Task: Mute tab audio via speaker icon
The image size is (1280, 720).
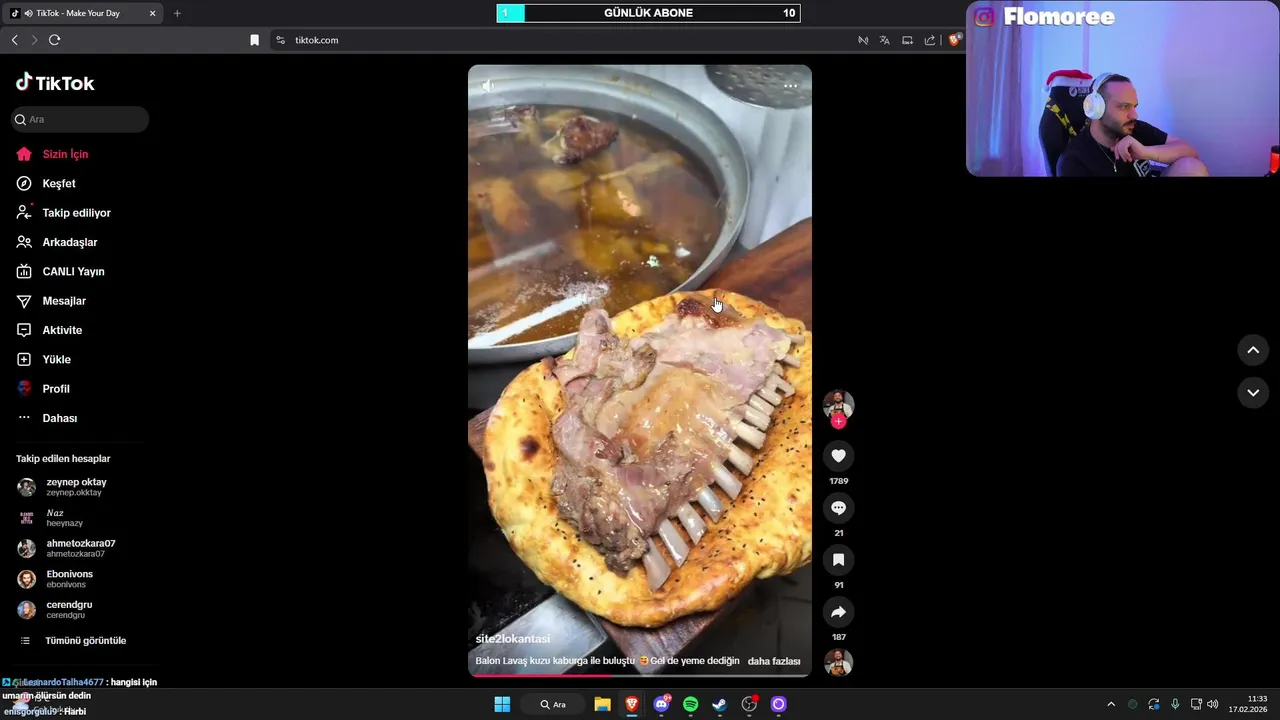Action: pos(28,13)
